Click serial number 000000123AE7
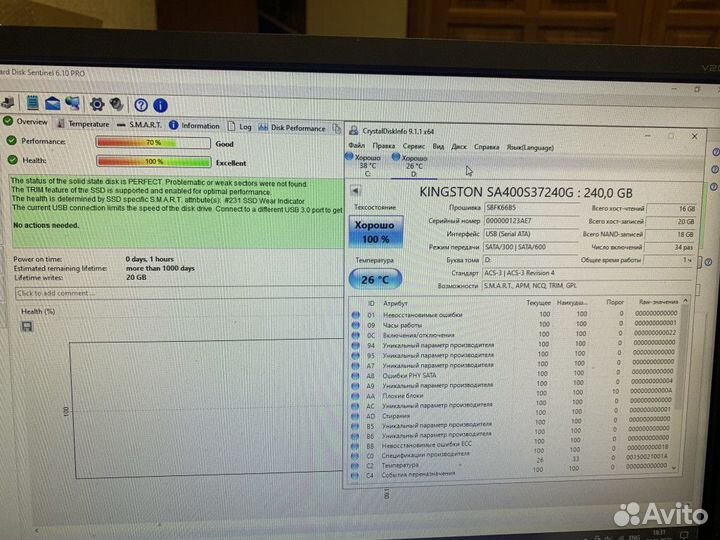This screenshot has height=540, width=720. tap(531, 221)
